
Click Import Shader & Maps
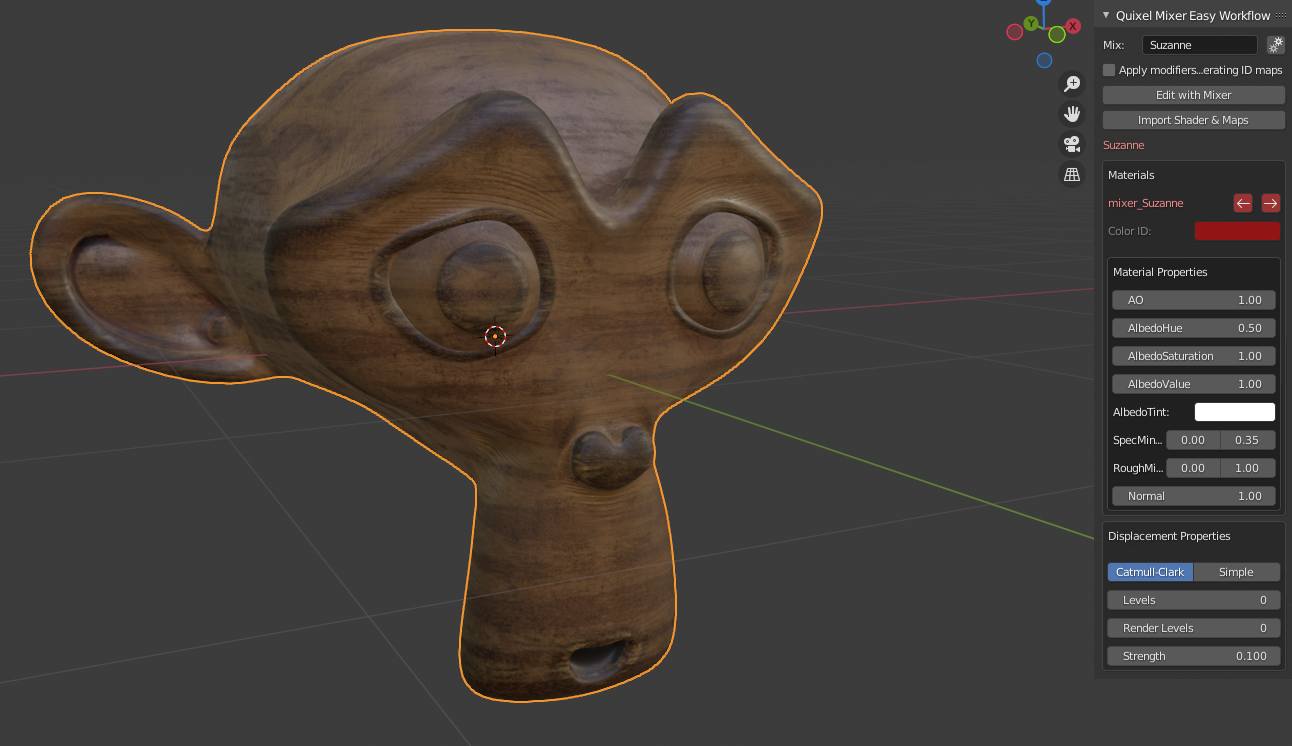[x=1194, y=120]
